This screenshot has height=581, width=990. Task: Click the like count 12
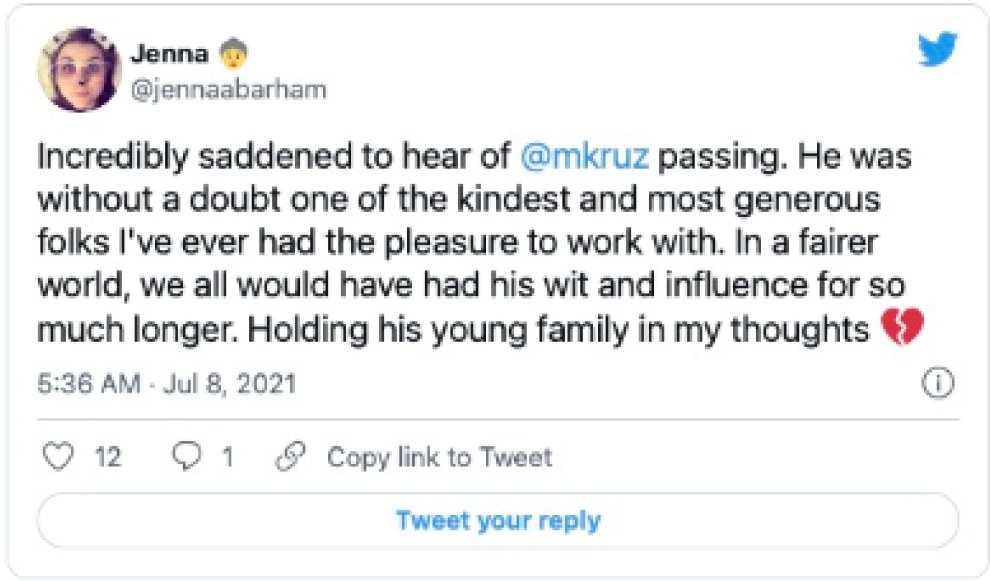point(107,458)
